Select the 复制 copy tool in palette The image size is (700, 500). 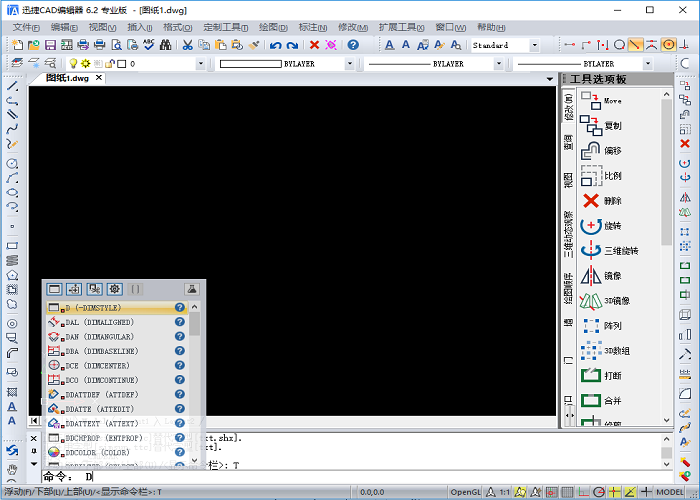[601, 125]
